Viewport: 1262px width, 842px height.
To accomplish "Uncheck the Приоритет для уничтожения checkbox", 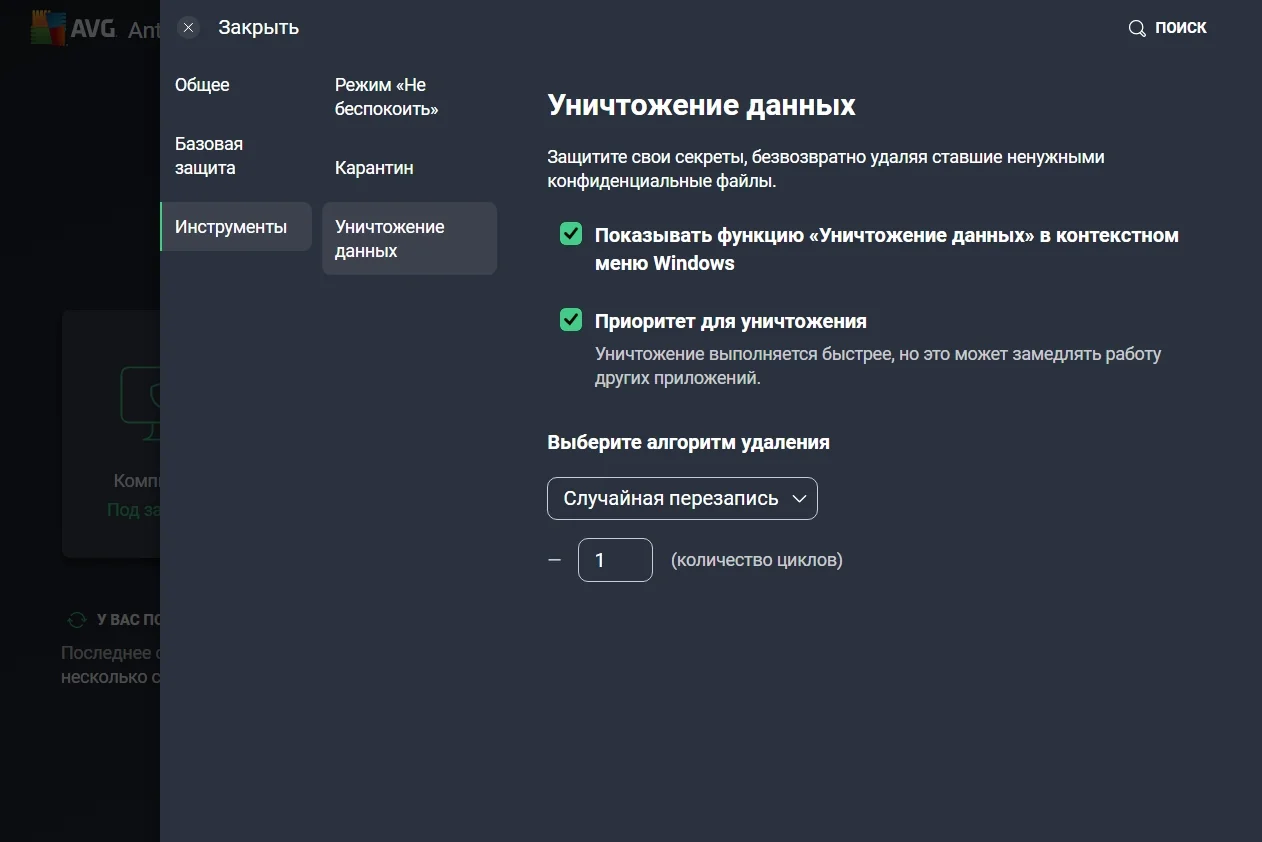I will pos(571,321).
